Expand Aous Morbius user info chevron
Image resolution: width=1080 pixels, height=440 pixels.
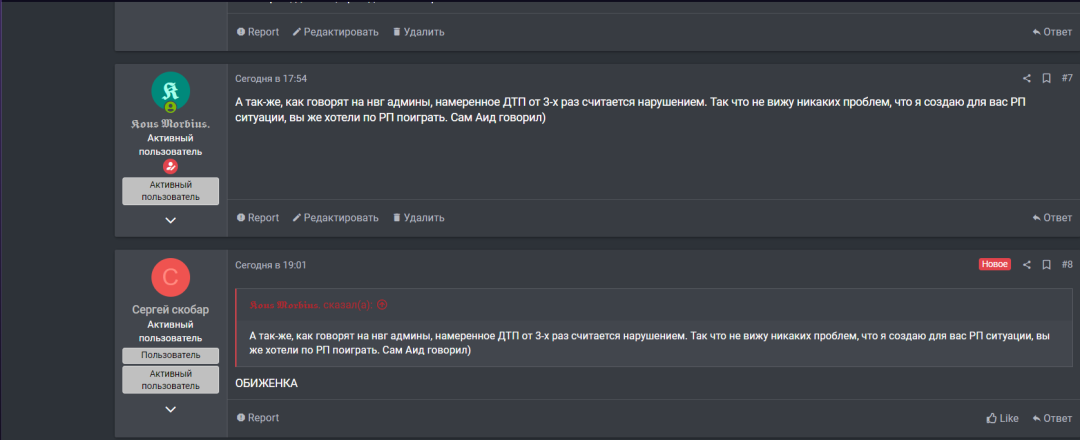[170, 220]
